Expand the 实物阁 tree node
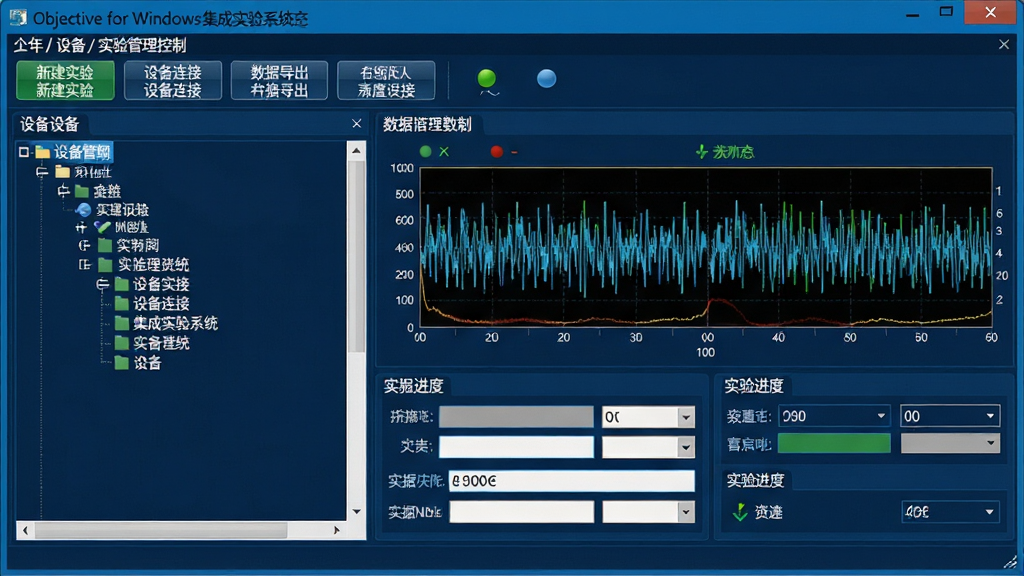The image size is (1024, 576). click(84, 246)
